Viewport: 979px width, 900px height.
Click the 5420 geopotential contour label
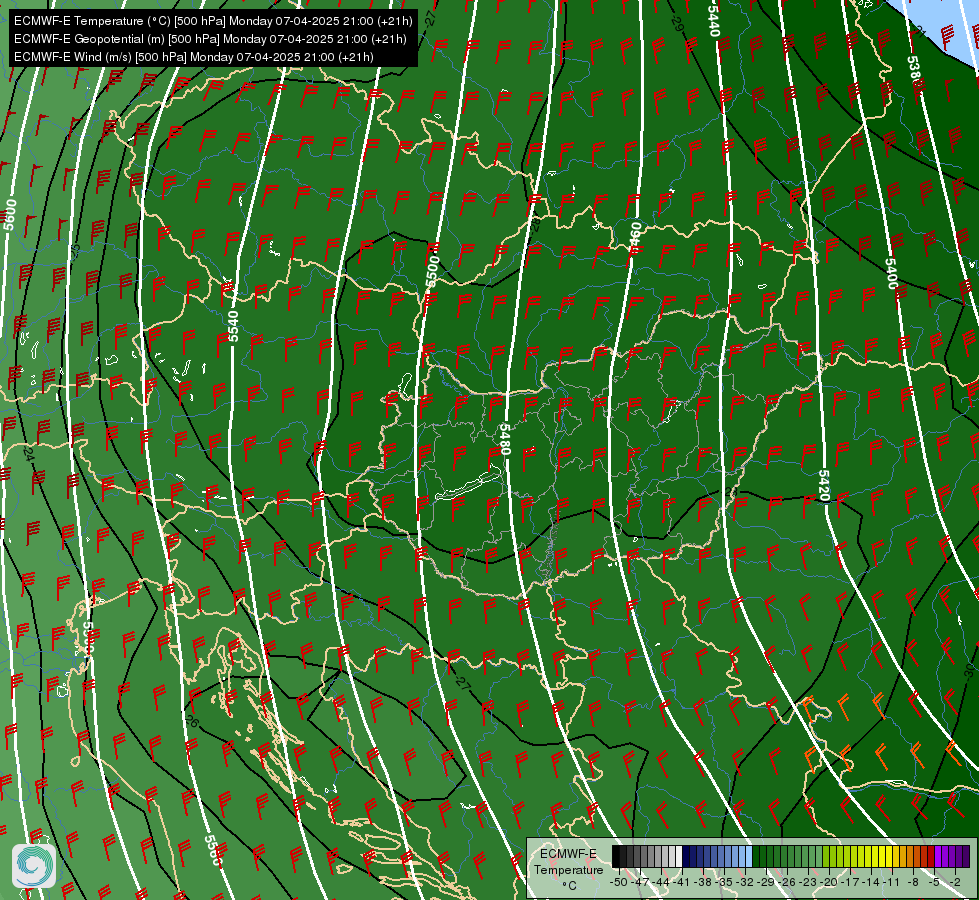pos(824,486)
